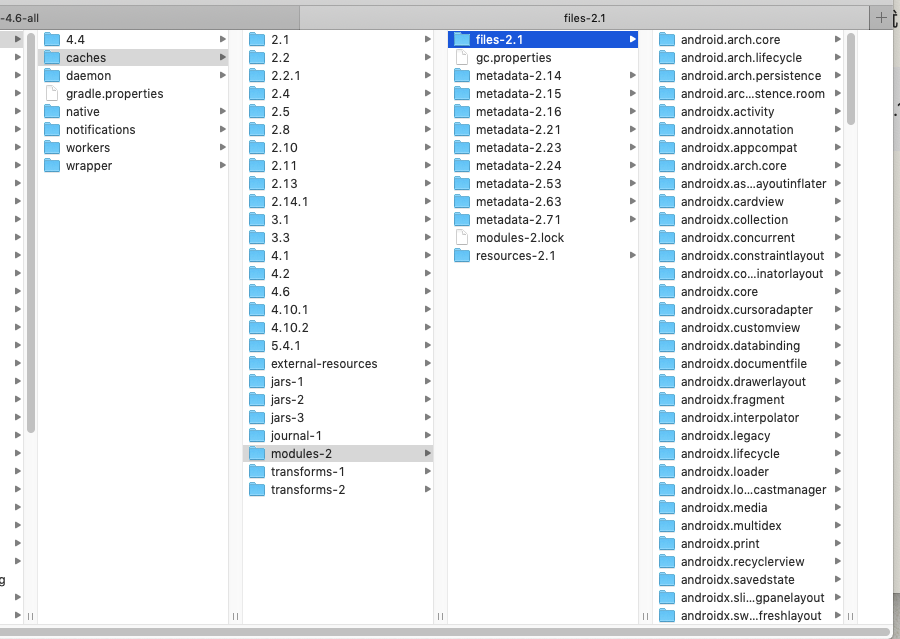Image resolution: width=900 pixels, height=639 pixels.
Task: Select the android.arch.lifecycle folder name
Action: [x=741, y=57]
